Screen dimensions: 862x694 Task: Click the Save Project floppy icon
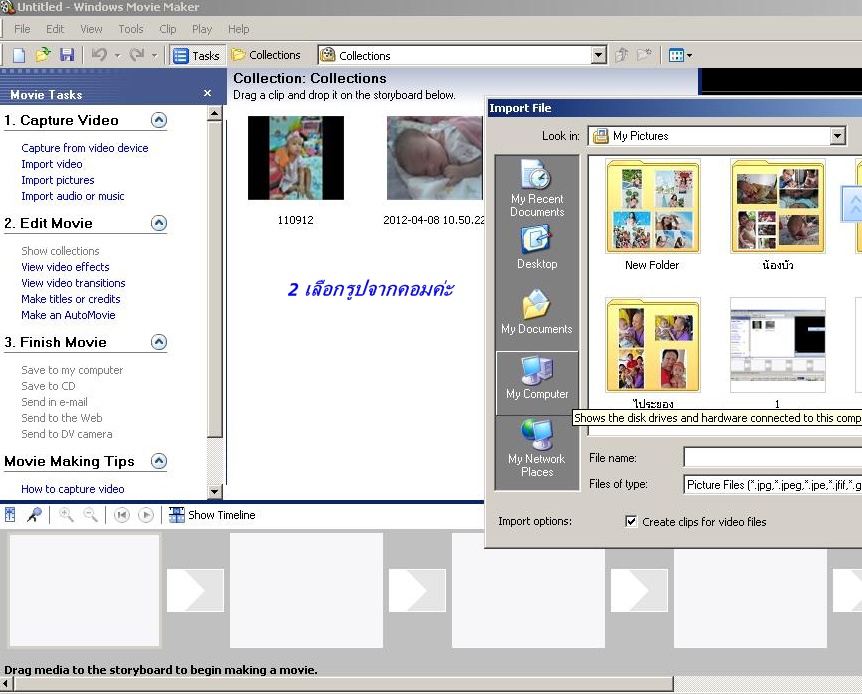point(67,55)
